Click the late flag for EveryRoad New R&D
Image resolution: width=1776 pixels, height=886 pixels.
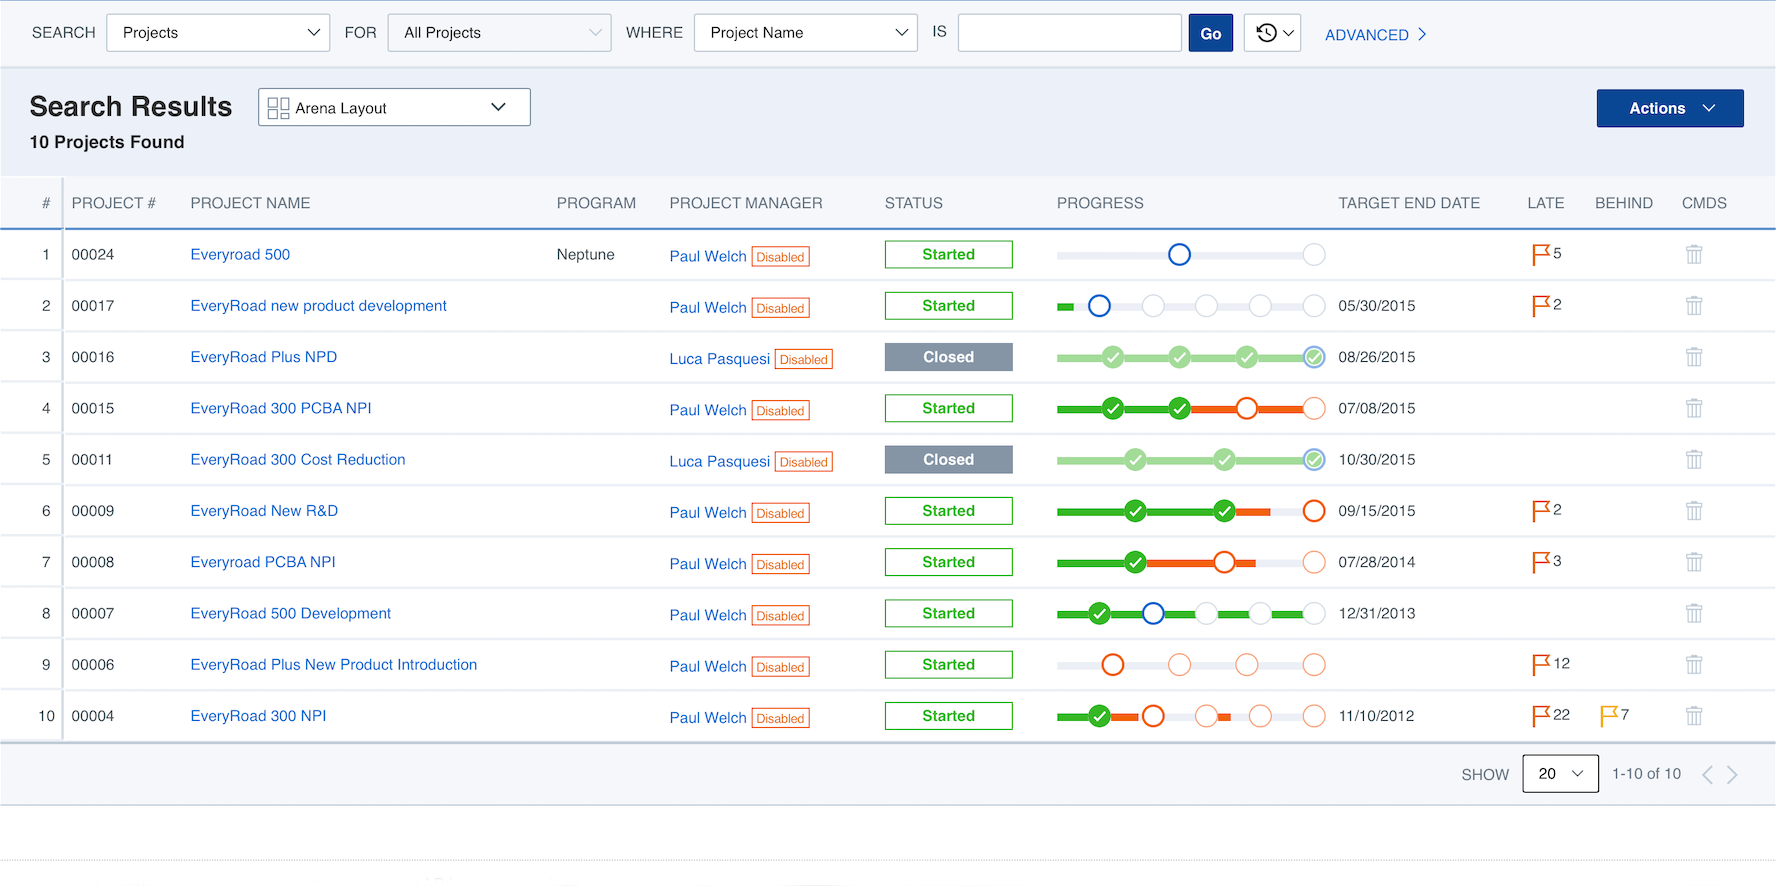click(x=1541, y=511)
